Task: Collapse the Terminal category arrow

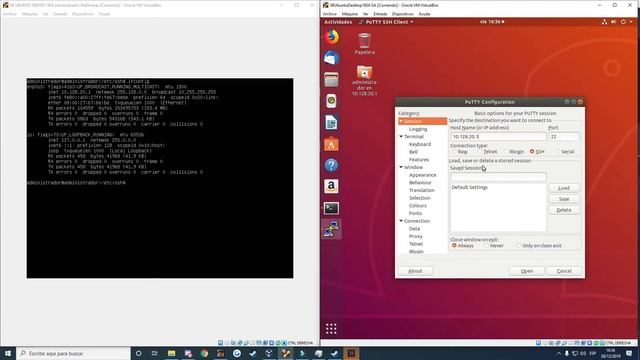Action: pyautogui.click(x=401, y=137)
